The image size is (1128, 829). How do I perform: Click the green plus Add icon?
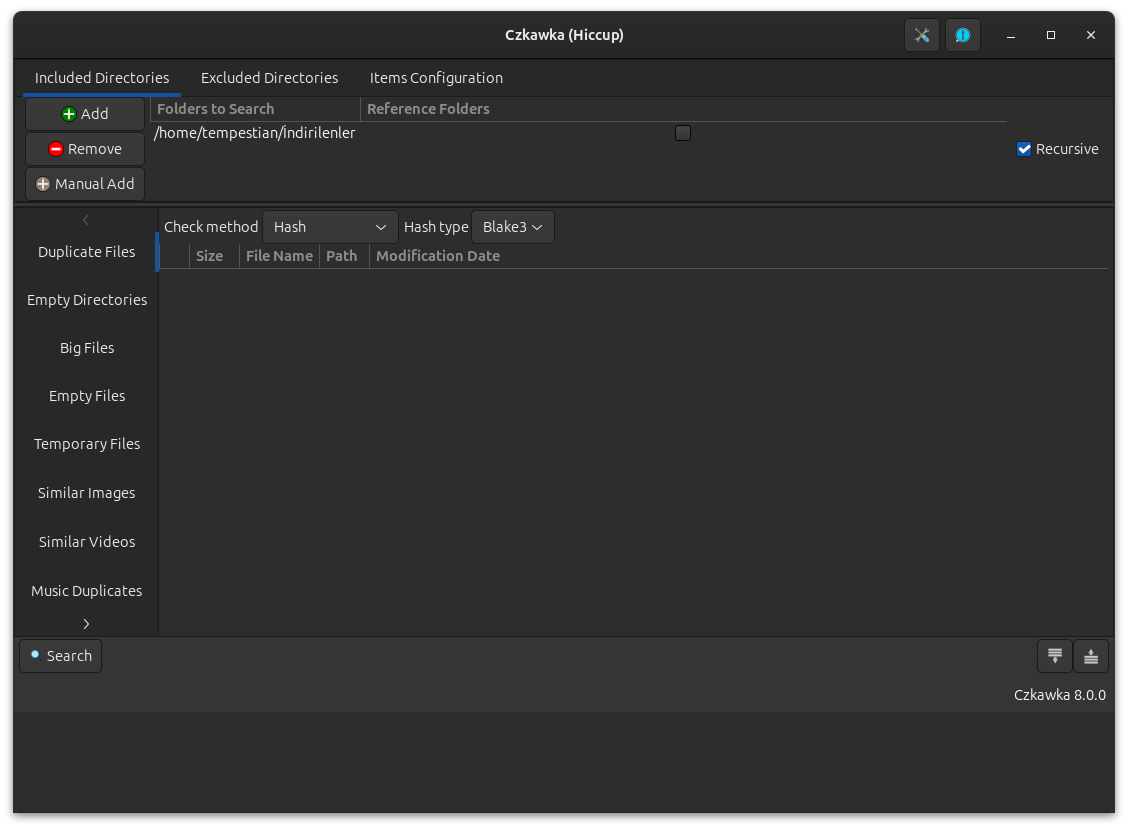point(69,114)
